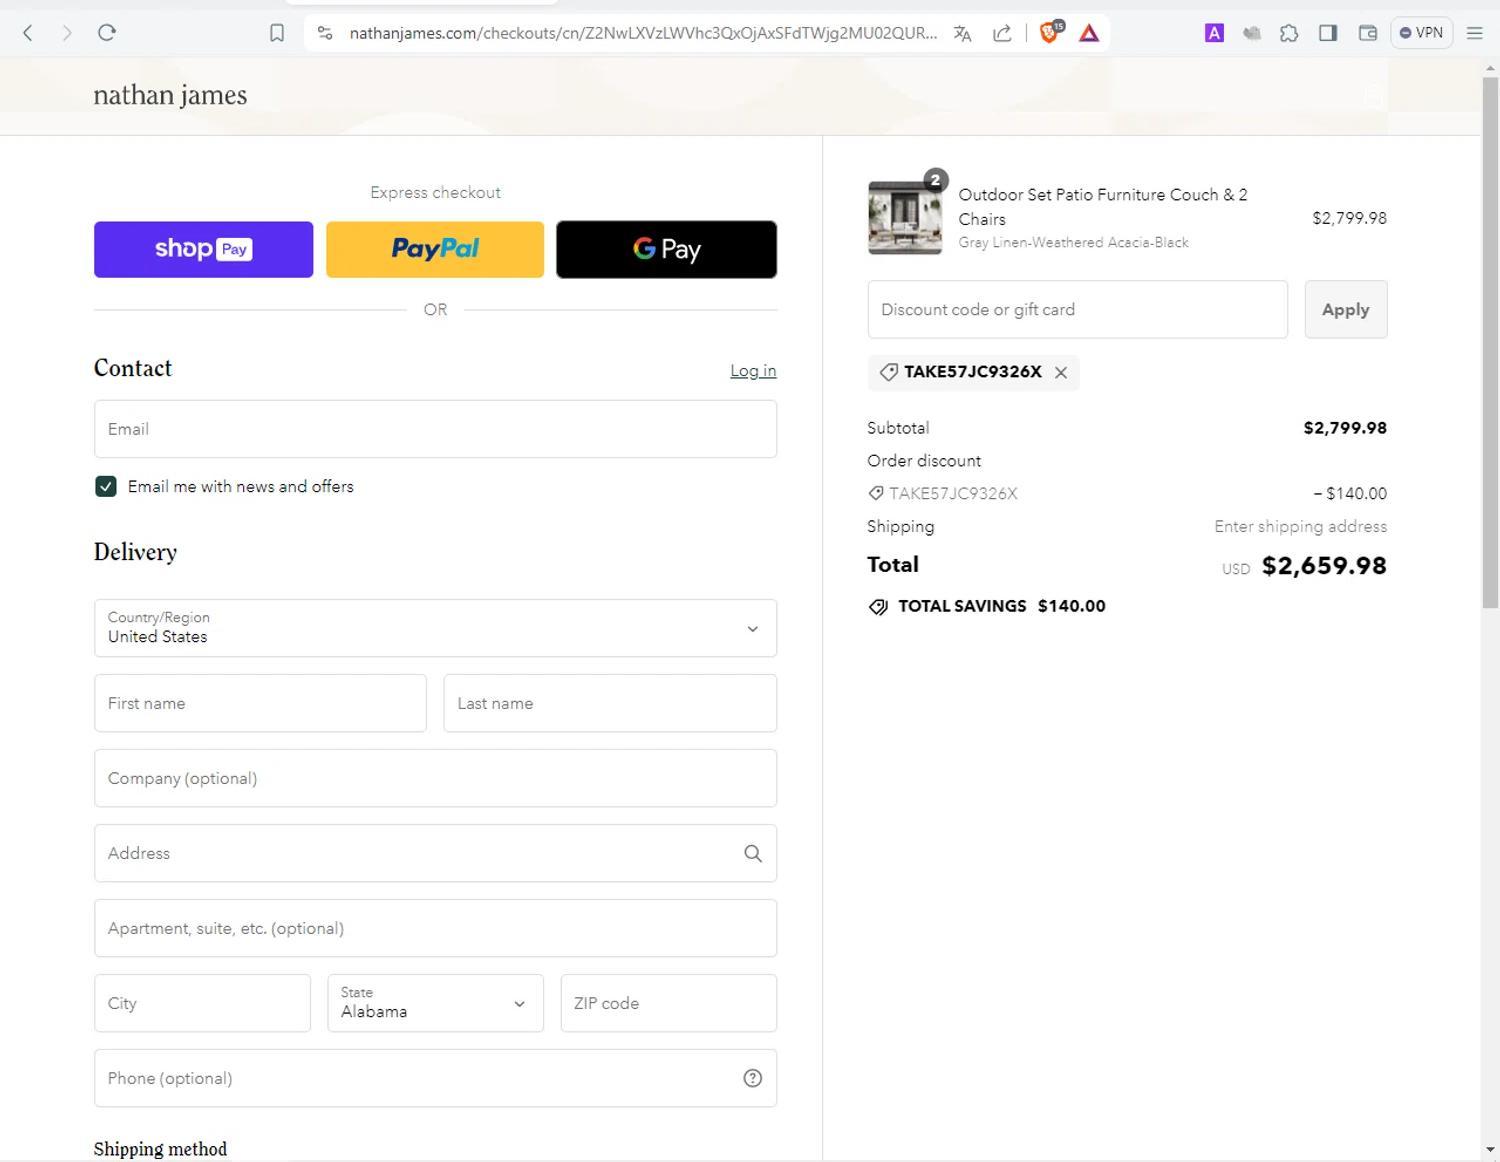The image size is (1500, 1162).
Task: Open the translate page icon
Action: (x=962, y=33)
